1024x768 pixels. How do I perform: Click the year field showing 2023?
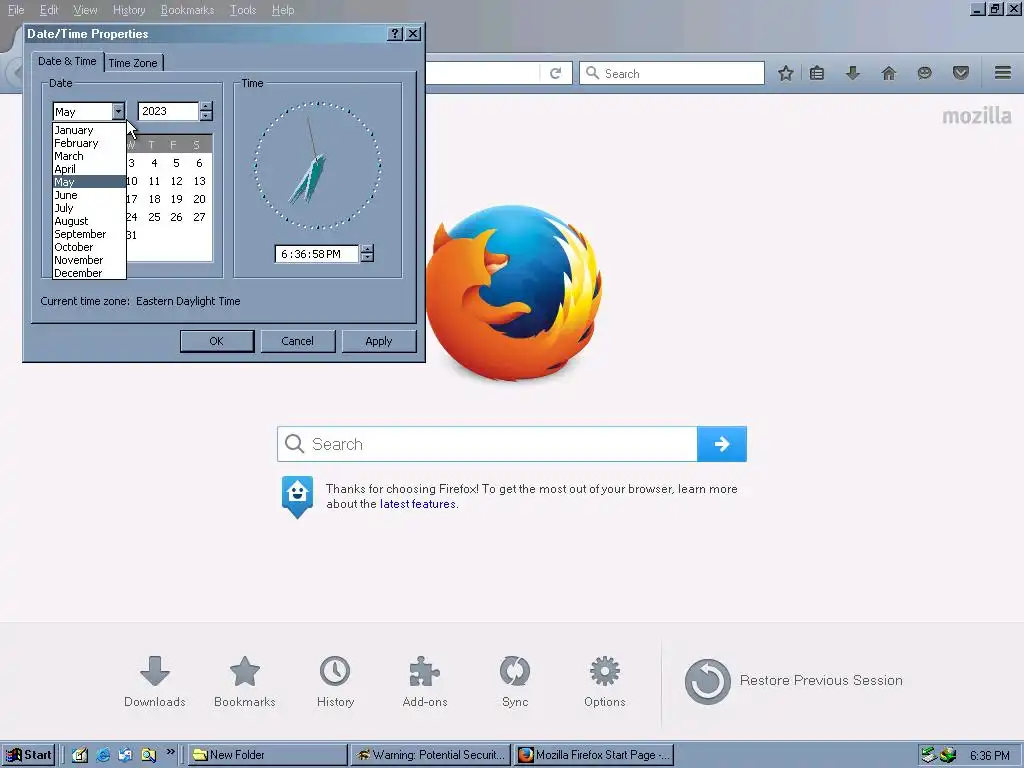(168, 111)
